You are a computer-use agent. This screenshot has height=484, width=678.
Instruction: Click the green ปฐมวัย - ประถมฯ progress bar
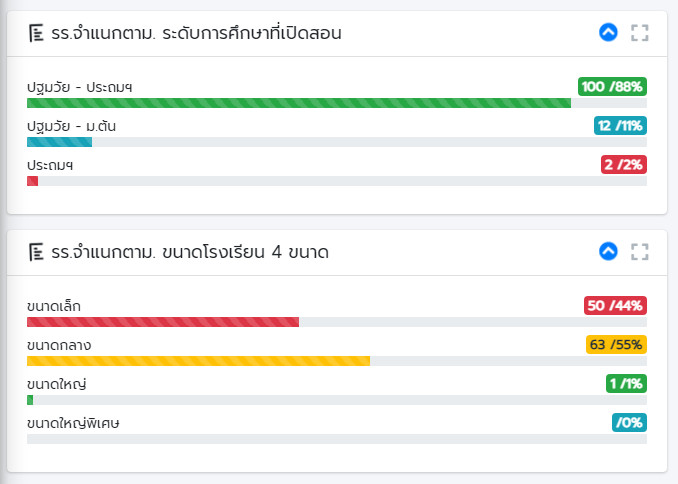tap(299, 103)
